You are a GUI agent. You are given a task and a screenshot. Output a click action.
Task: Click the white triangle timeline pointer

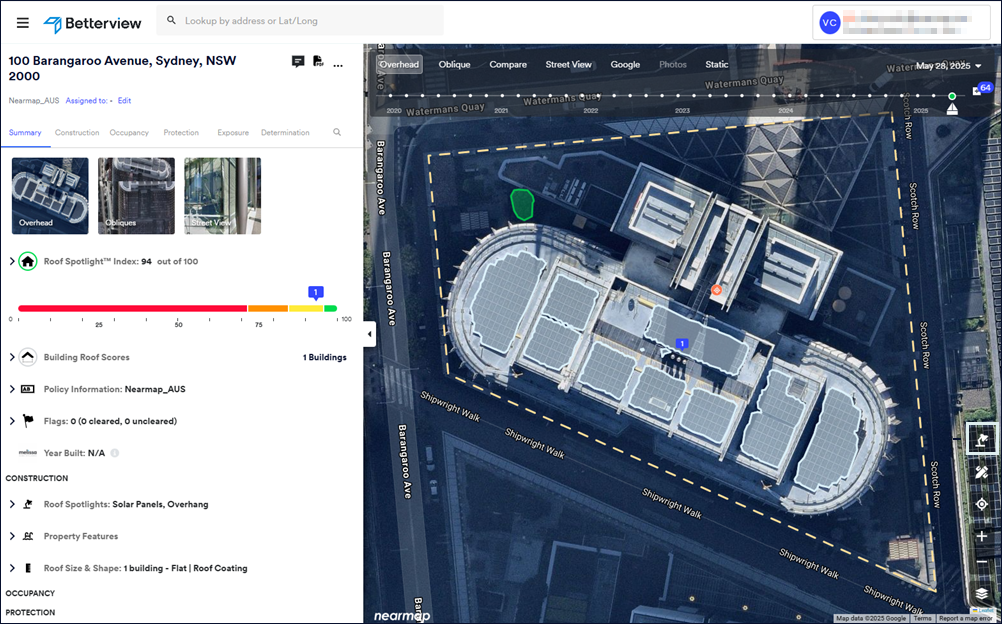[x=952, y=109]
